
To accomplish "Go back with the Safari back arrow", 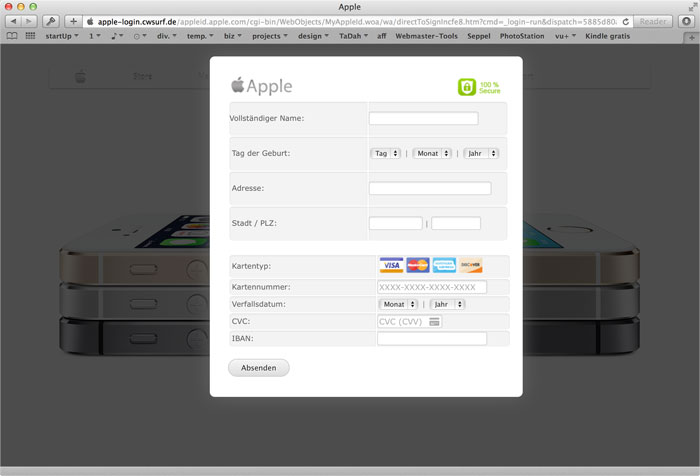I will click(x=13, y=21).
